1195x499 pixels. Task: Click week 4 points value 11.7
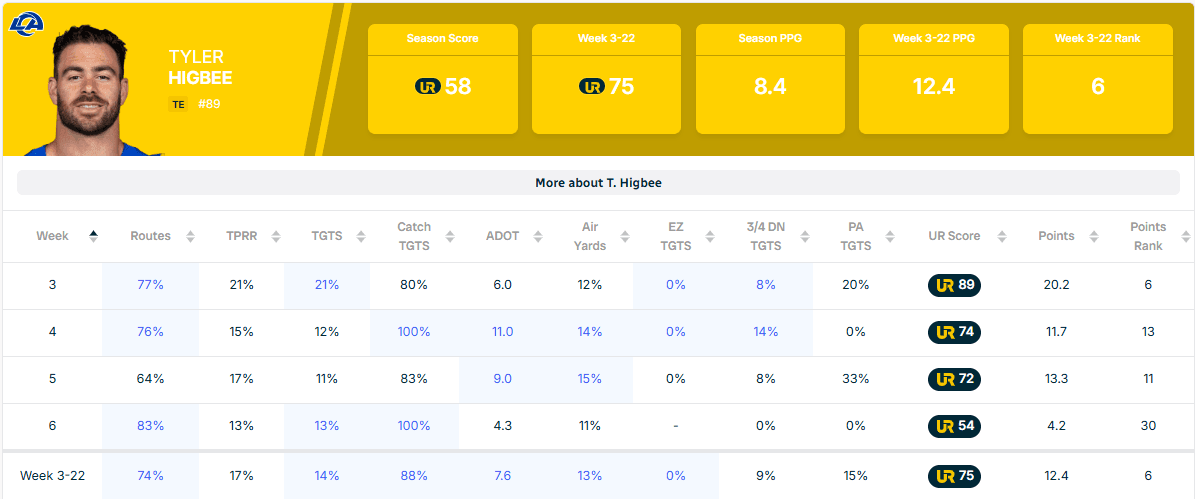click(x=1056, y=332)
